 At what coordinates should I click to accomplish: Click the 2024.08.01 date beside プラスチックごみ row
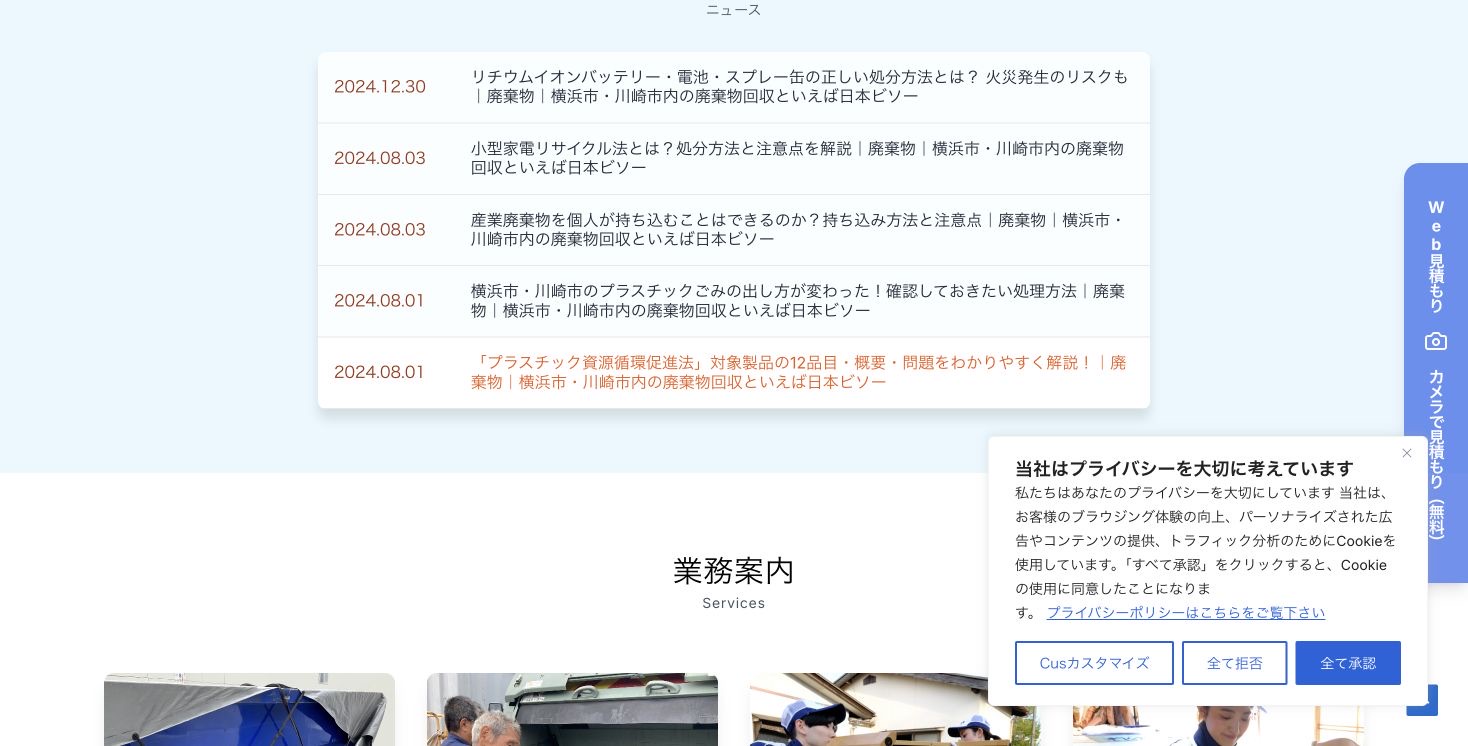[380, 301]
